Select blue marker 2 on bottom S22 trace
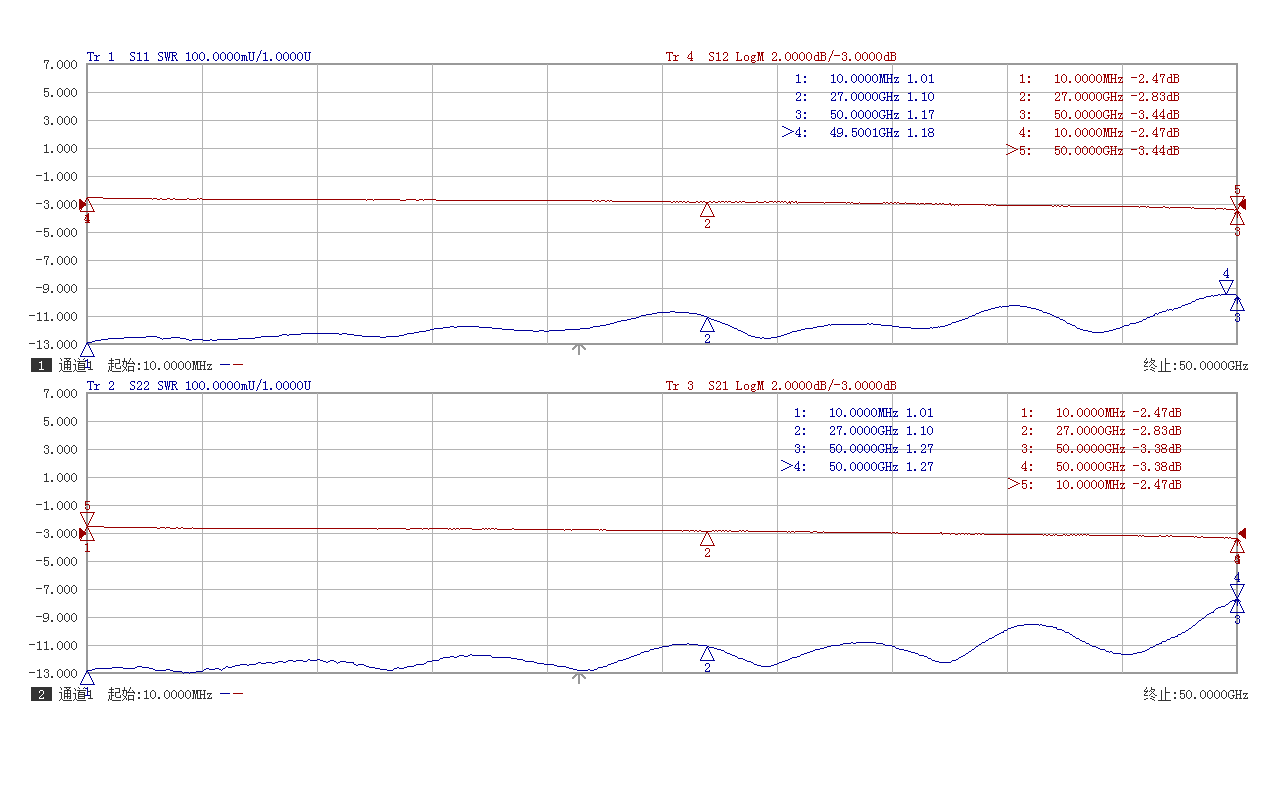 click(x=707, y=654)
